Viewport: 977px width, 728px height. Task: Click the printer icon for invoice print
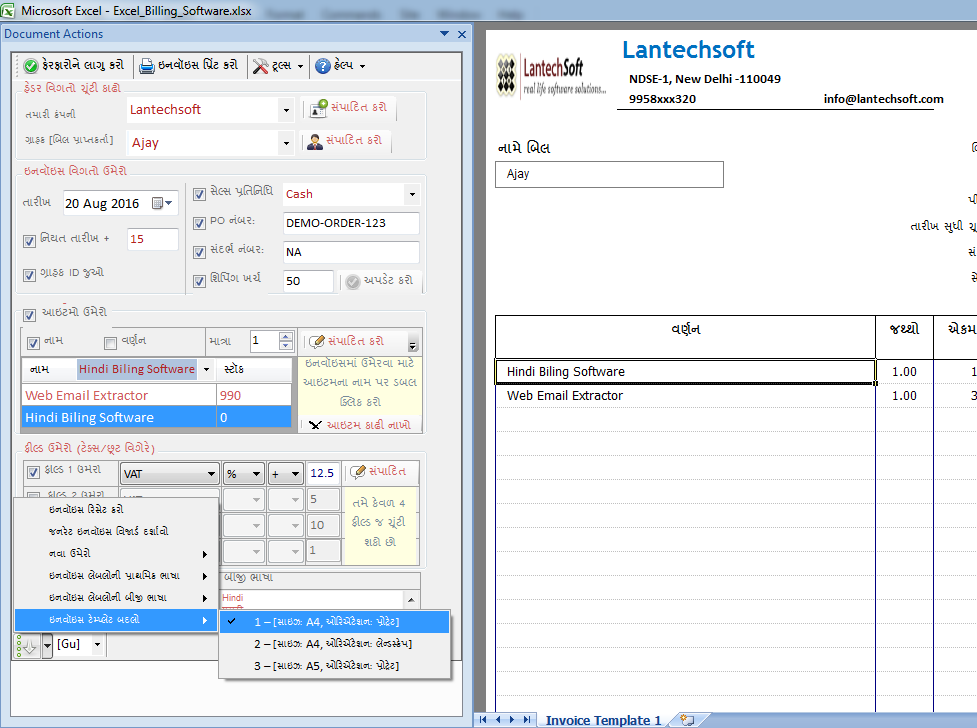coord(146,65)
